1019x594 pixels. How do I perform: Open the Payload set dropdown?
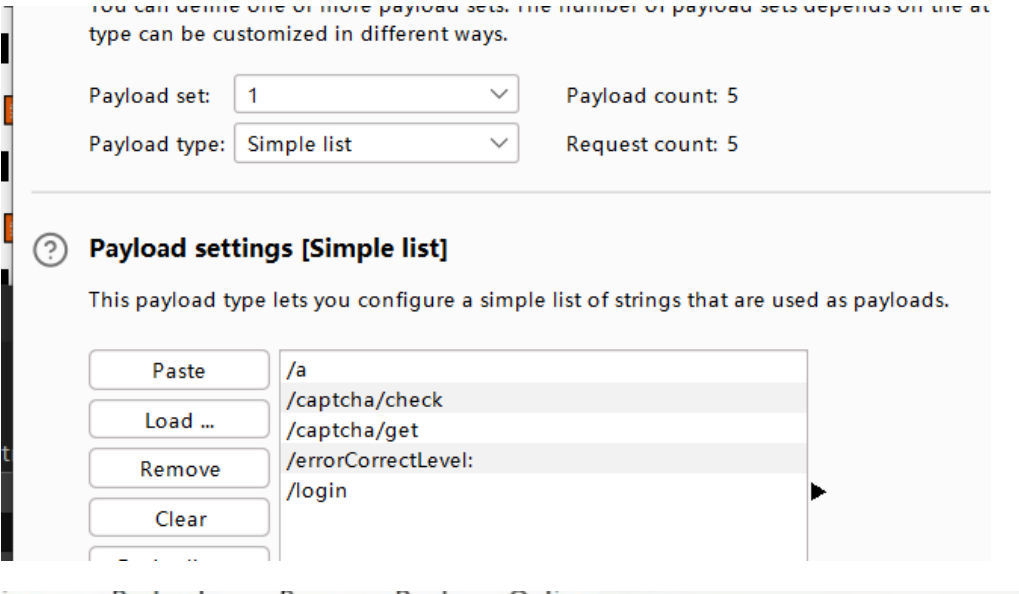[x=376, y=96]
